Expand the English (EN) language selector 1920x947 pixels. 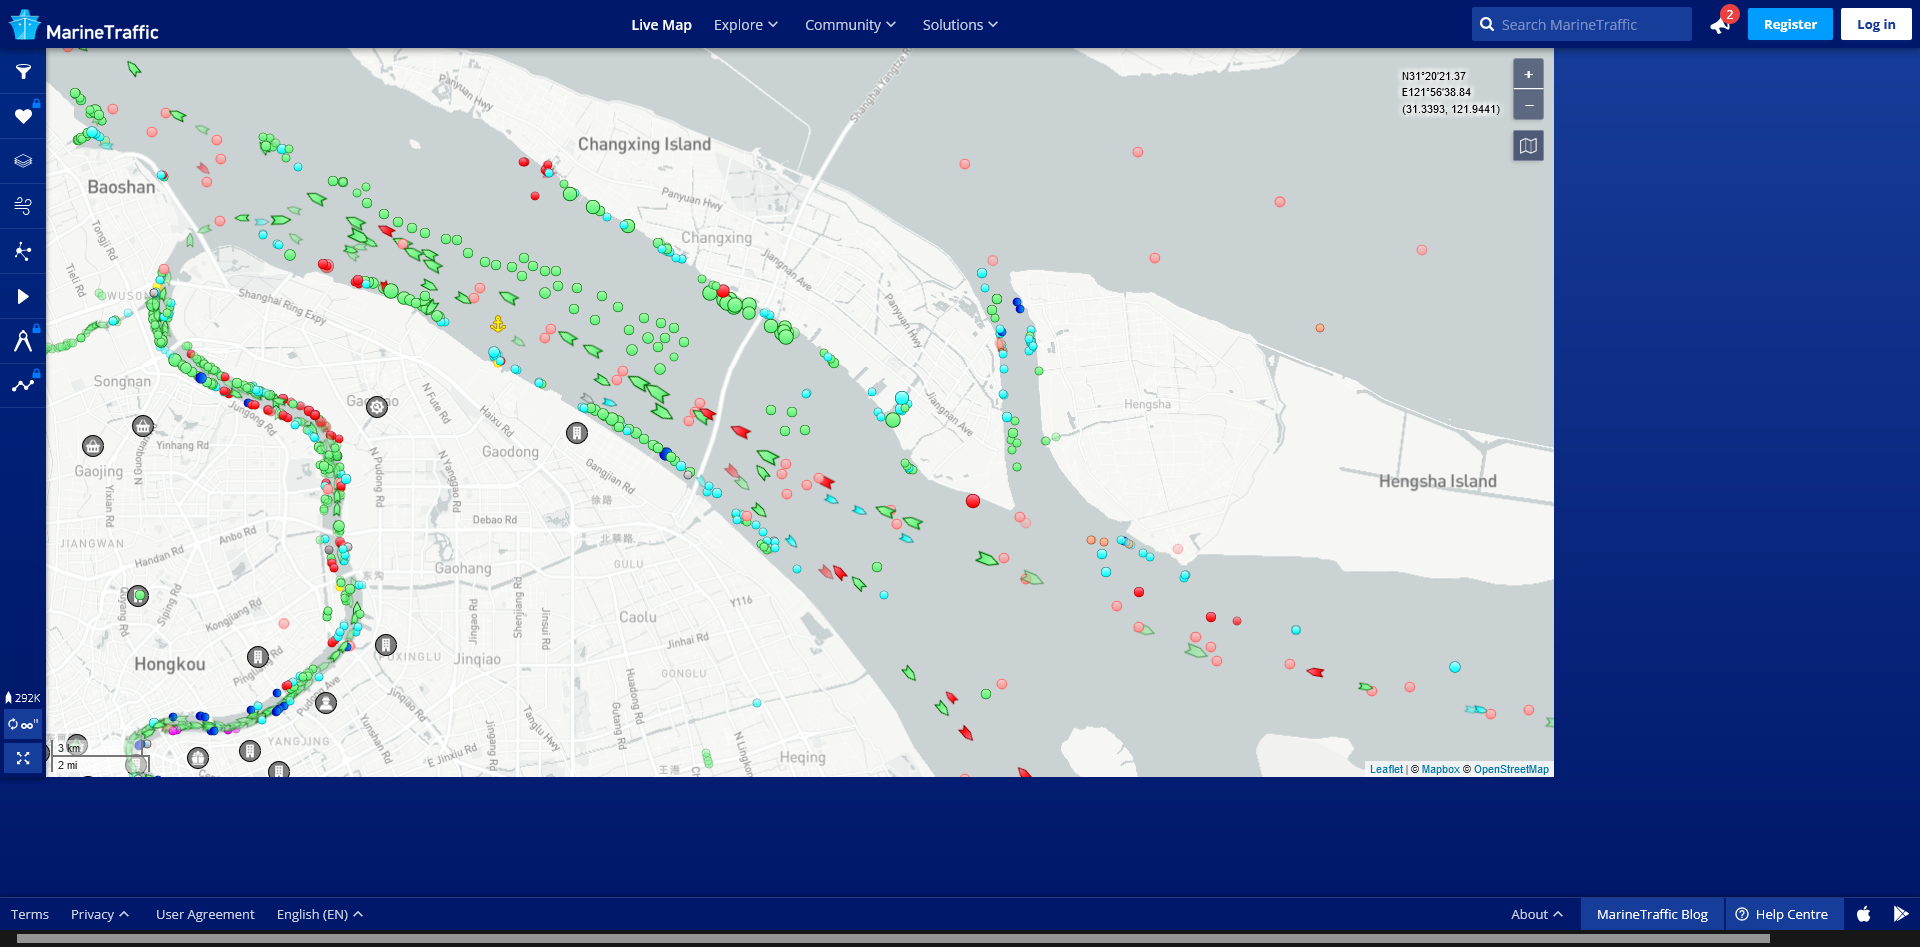[320, 914]
